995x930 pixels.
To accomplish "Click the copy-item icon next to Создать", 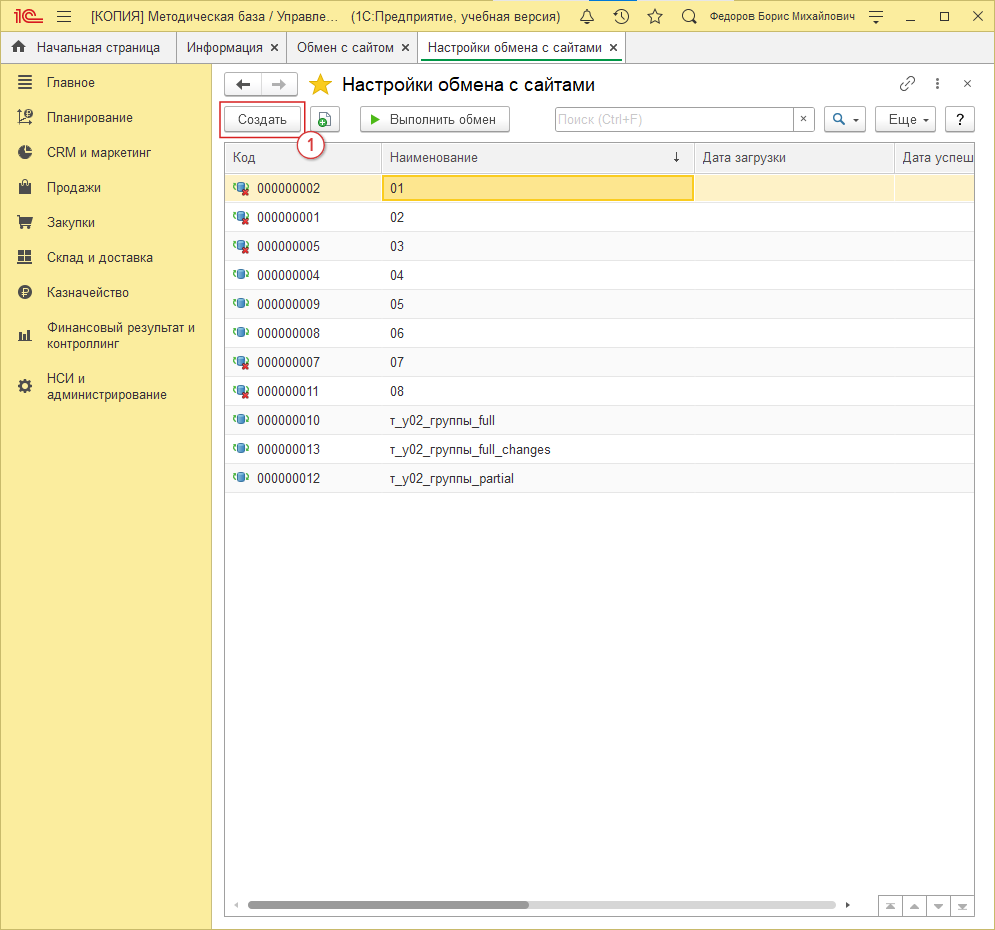I will [x=324, y=119].
